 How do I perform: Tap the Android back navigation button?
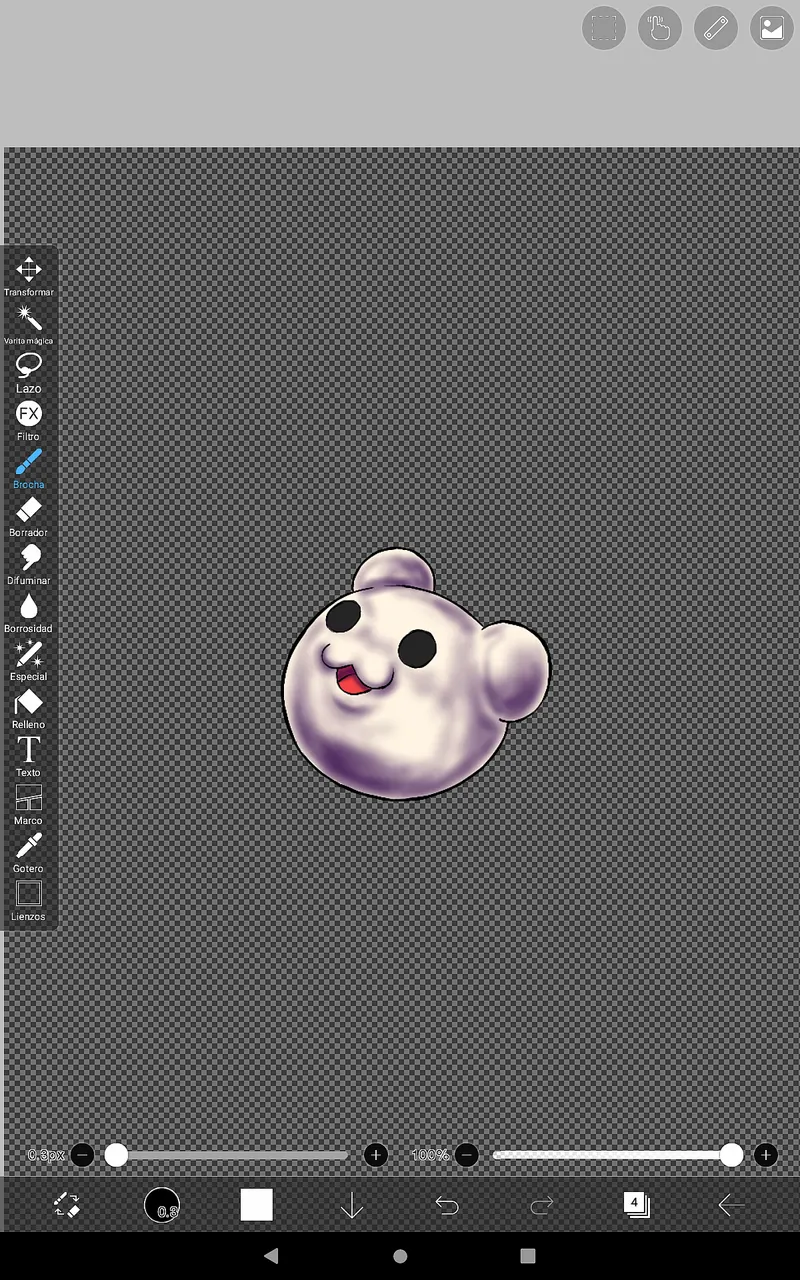coord(271,1256)
